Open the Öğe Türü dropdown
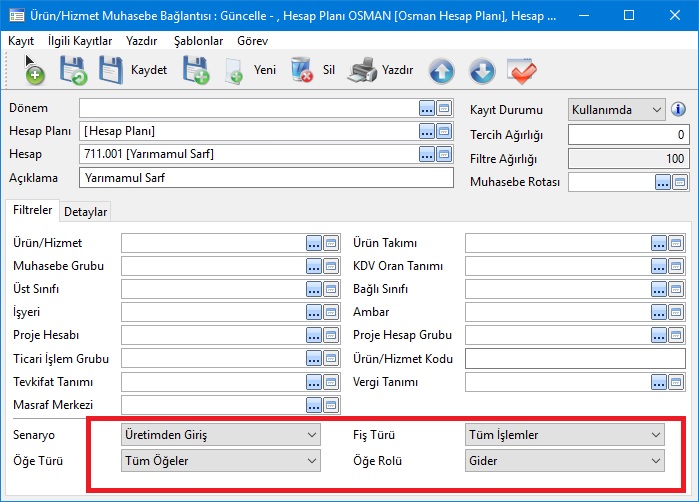The height and width of the screenshot is (502, 699). pyautogui.click(x=219, y=460)
